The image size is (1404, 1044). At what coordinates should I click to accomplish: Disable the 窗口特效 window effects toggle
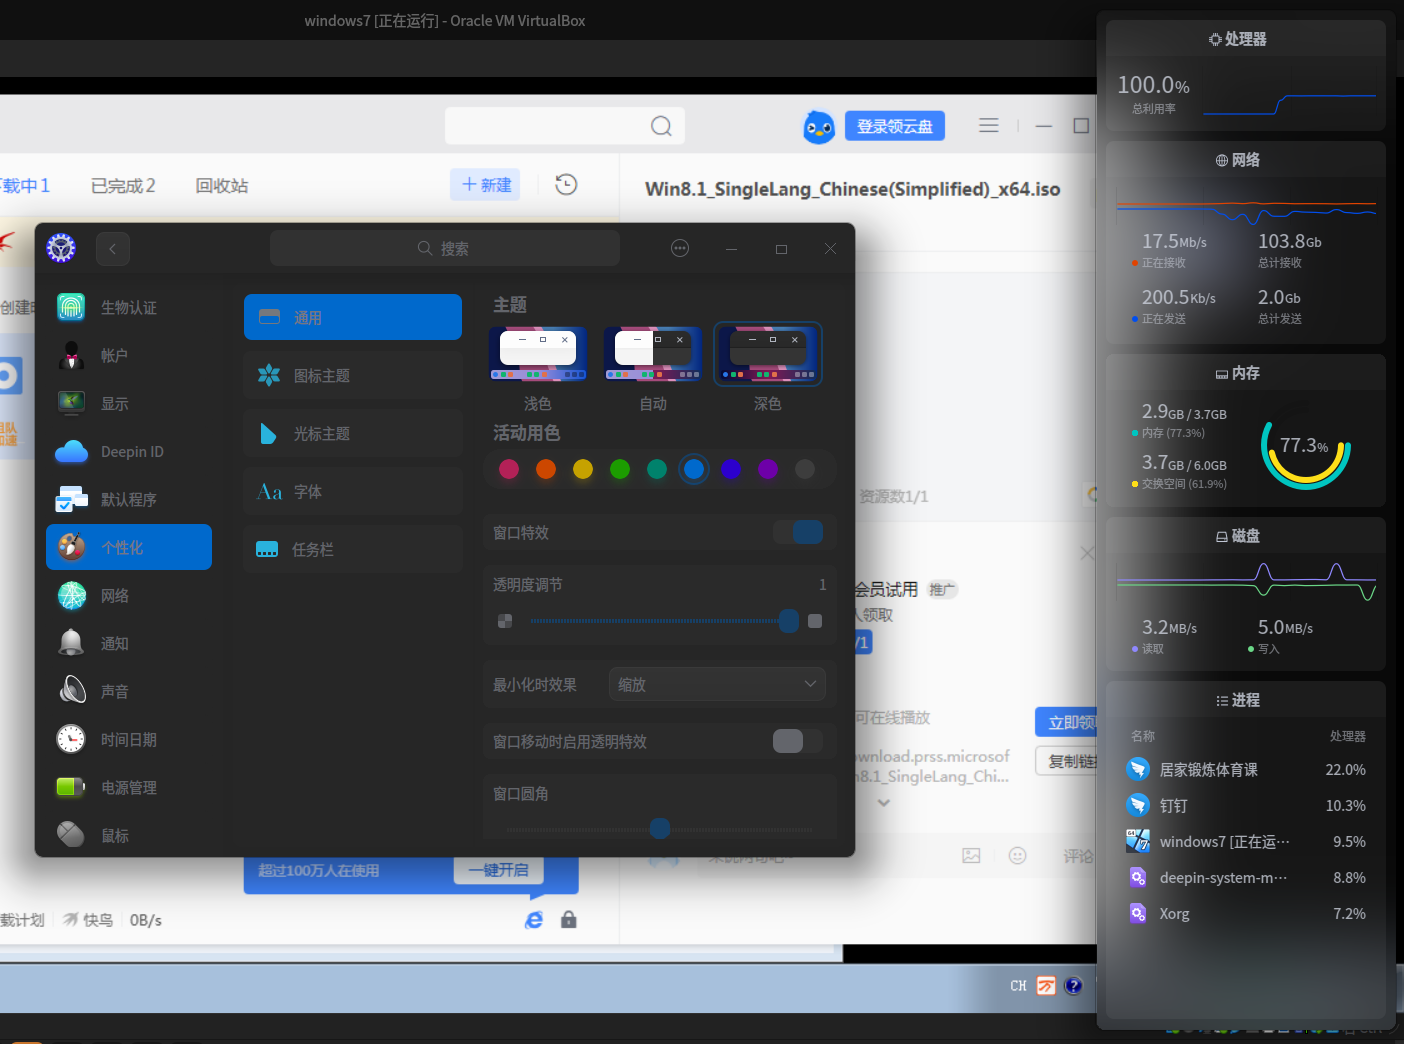pos(798,532)
